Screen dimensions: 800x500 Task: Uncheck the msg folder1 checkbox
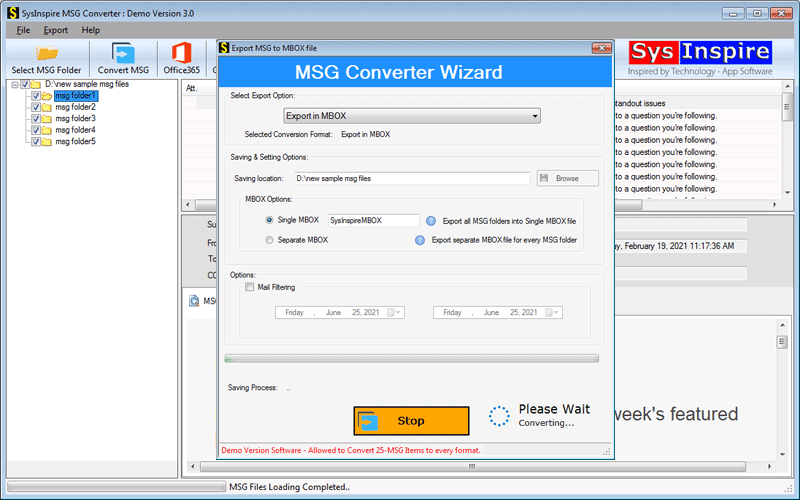[36, 96]
